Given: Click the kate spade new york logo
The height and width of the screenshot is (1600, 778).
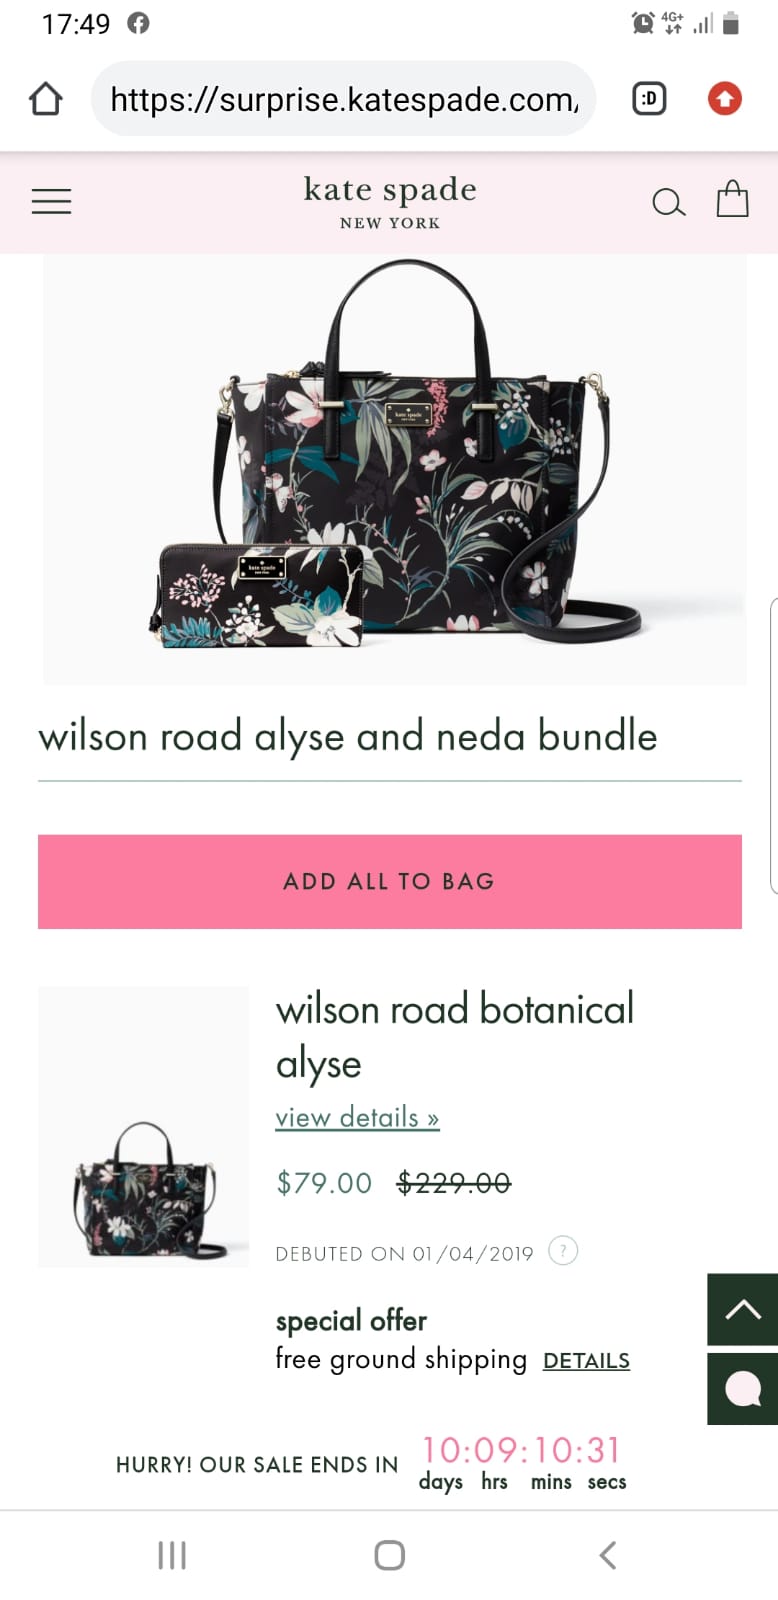Looking at the screenshot, I should click(x=390, y=201).
